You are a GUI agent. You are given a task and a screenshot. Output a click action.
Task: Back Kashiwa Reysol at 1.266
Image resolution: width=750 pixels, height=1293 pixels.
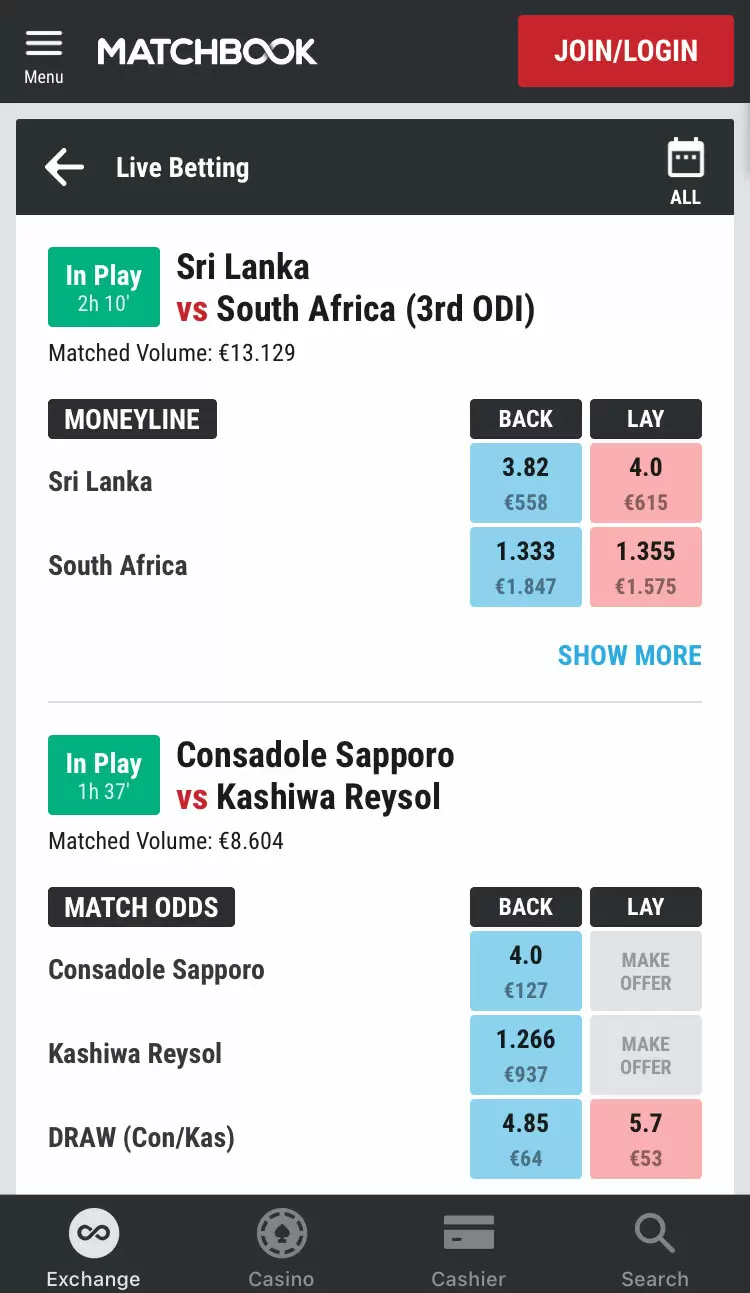(526, 1055)
